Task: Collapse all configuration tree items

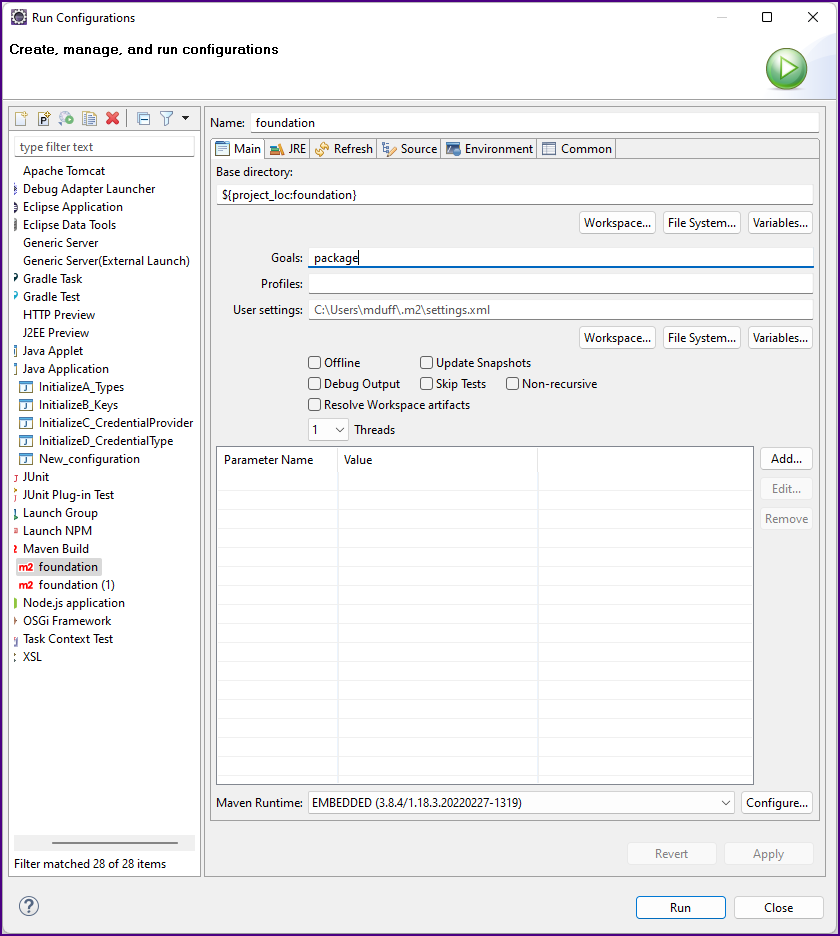Action: tap(143, 118)
